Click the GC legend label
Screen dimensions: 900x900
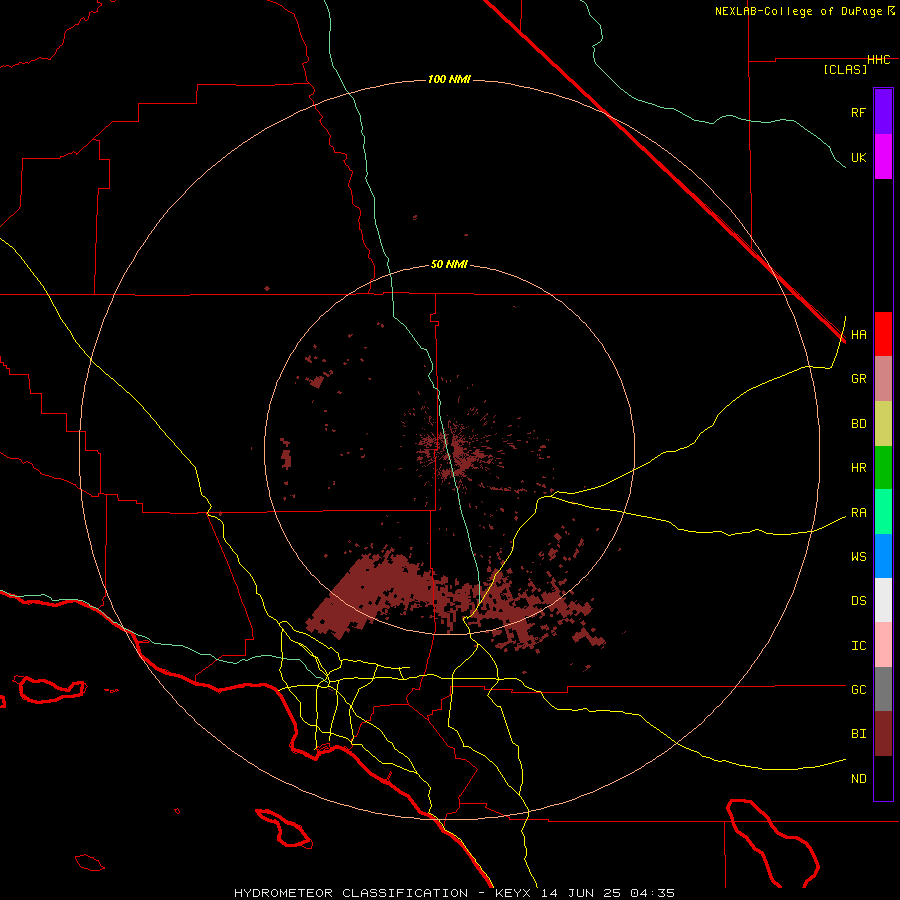[859, 689]
